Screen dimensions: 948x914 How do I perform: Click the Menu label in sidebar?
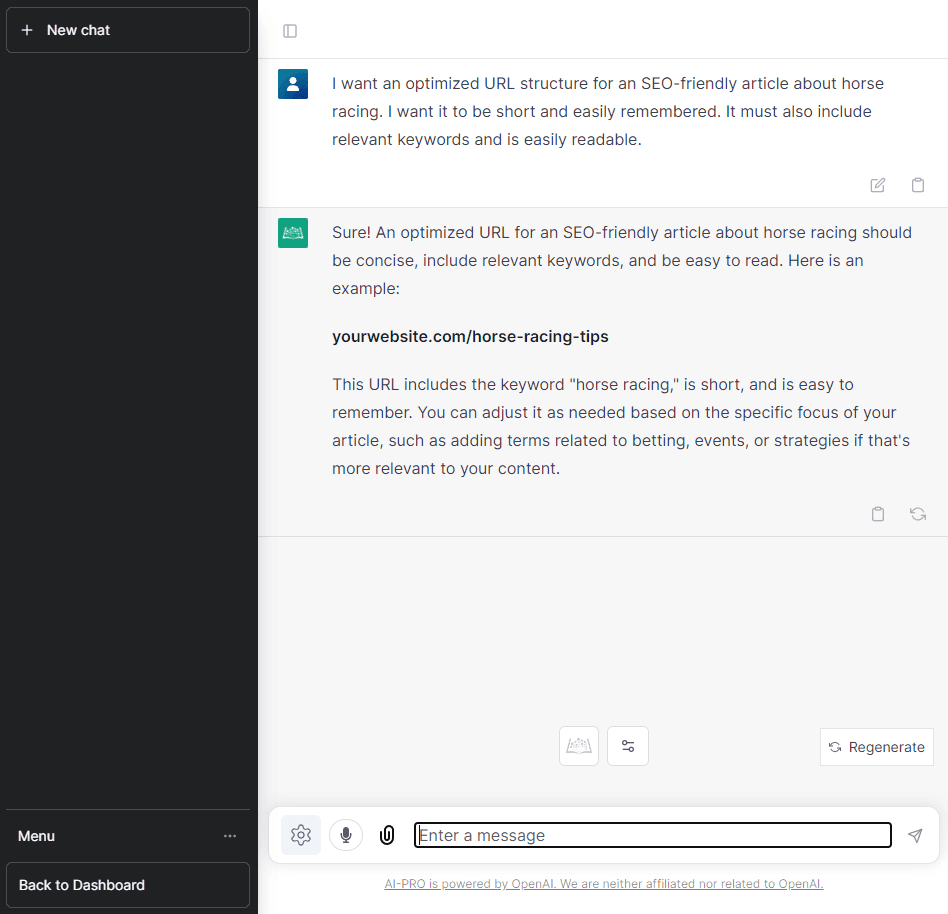click(x=37, y=836)
